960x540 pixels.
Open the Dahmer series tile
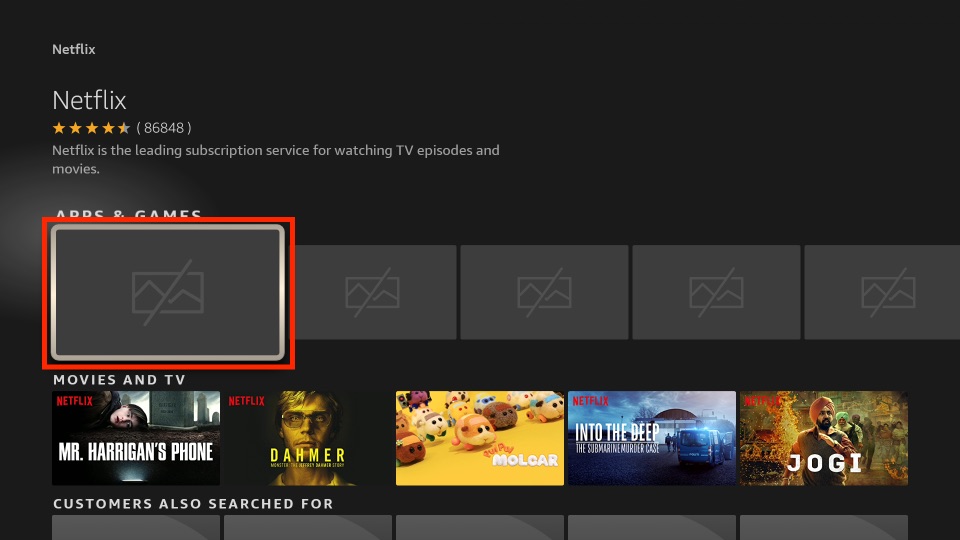pyautogui.click(x=308, y=438)
